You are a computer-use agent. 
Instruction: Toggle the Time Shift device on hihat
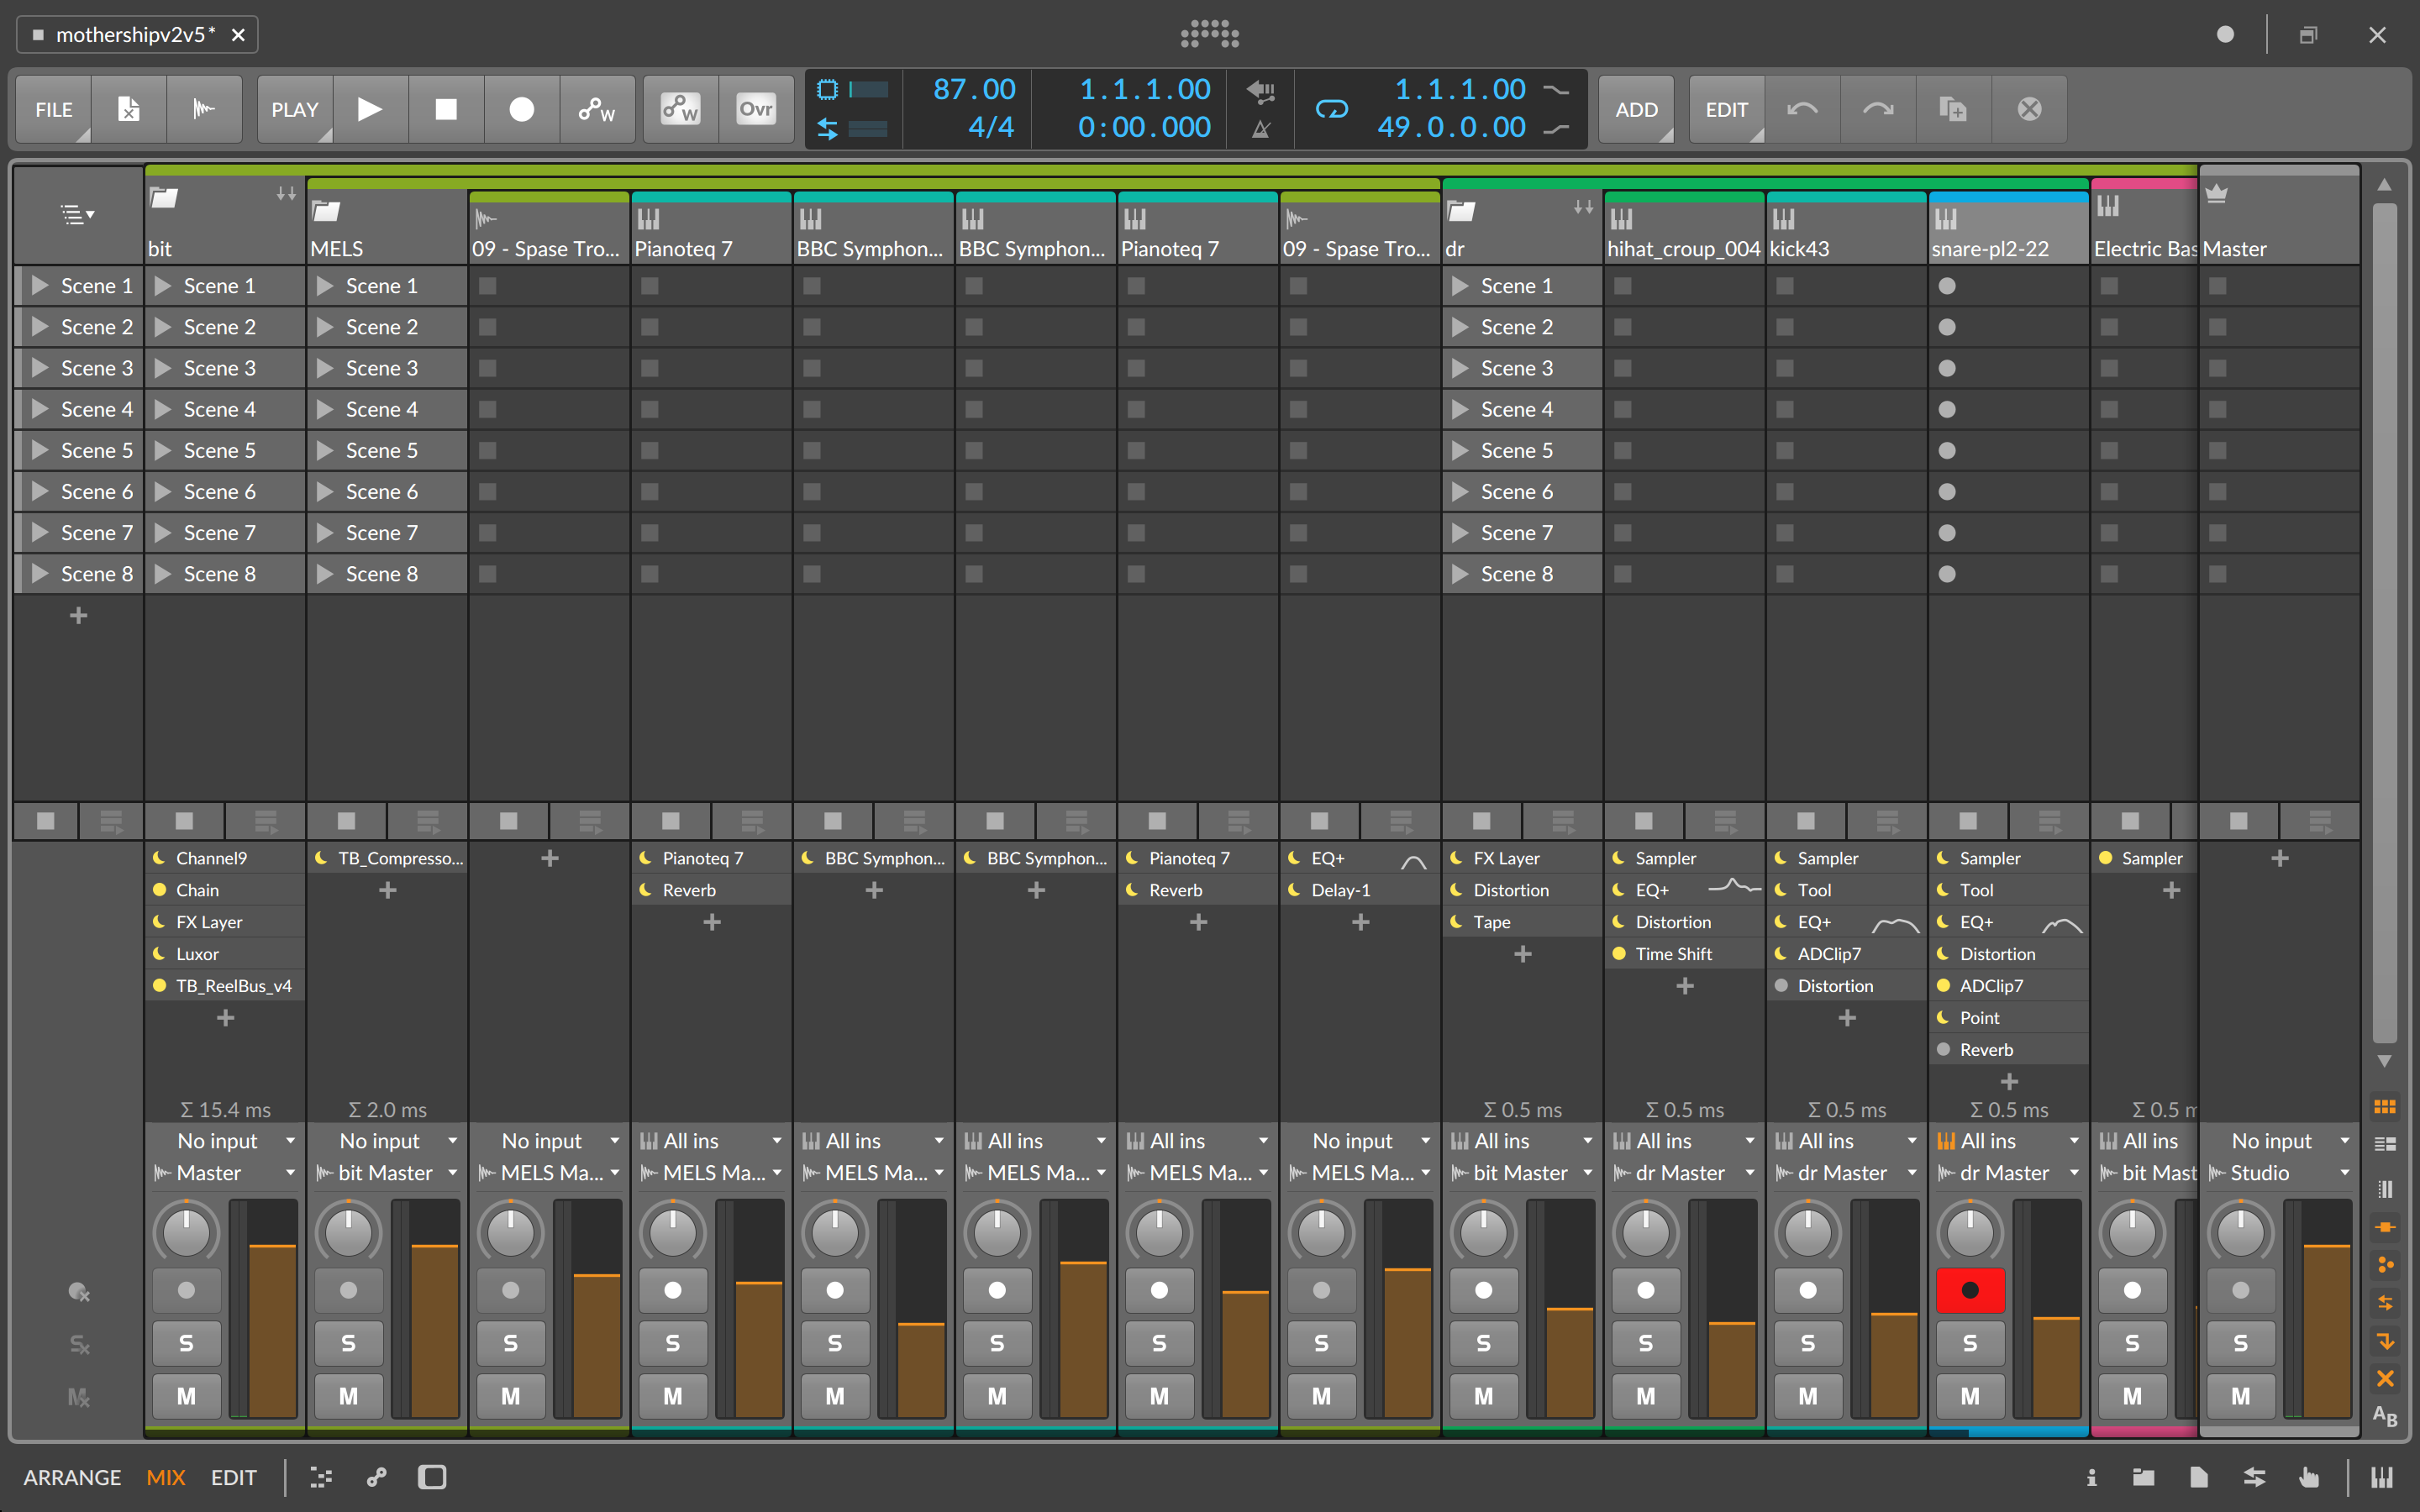[1619, 954]
